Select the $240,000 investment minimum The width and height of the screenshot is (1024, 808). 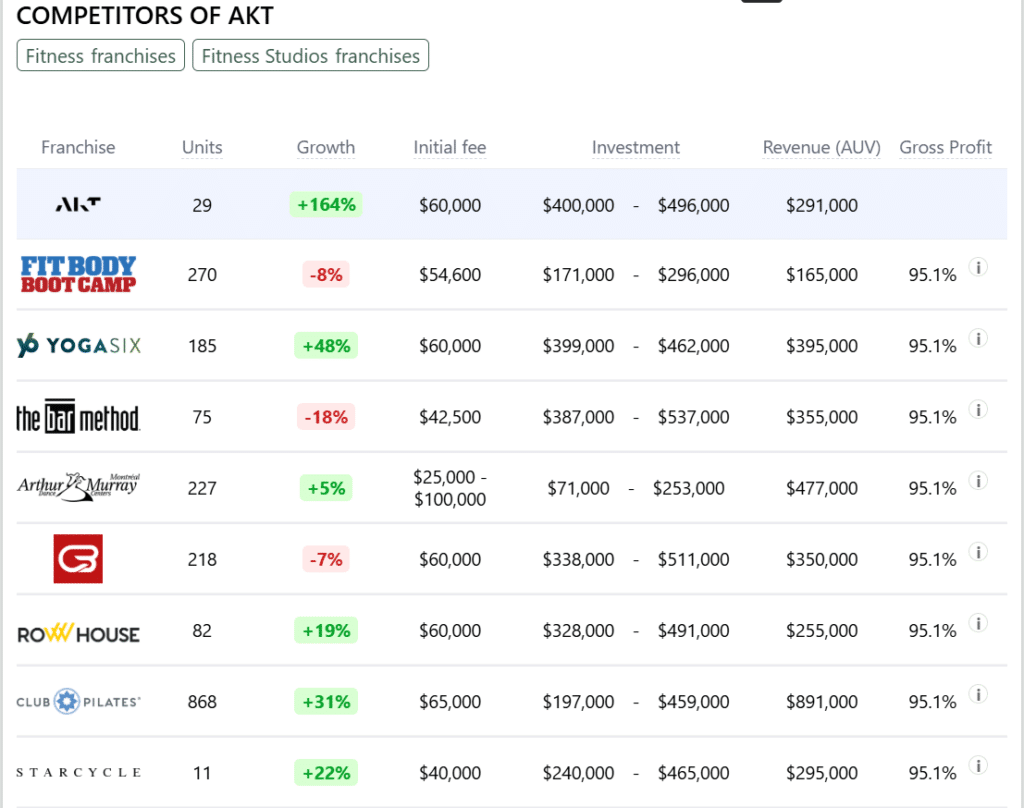pos(578,773)
